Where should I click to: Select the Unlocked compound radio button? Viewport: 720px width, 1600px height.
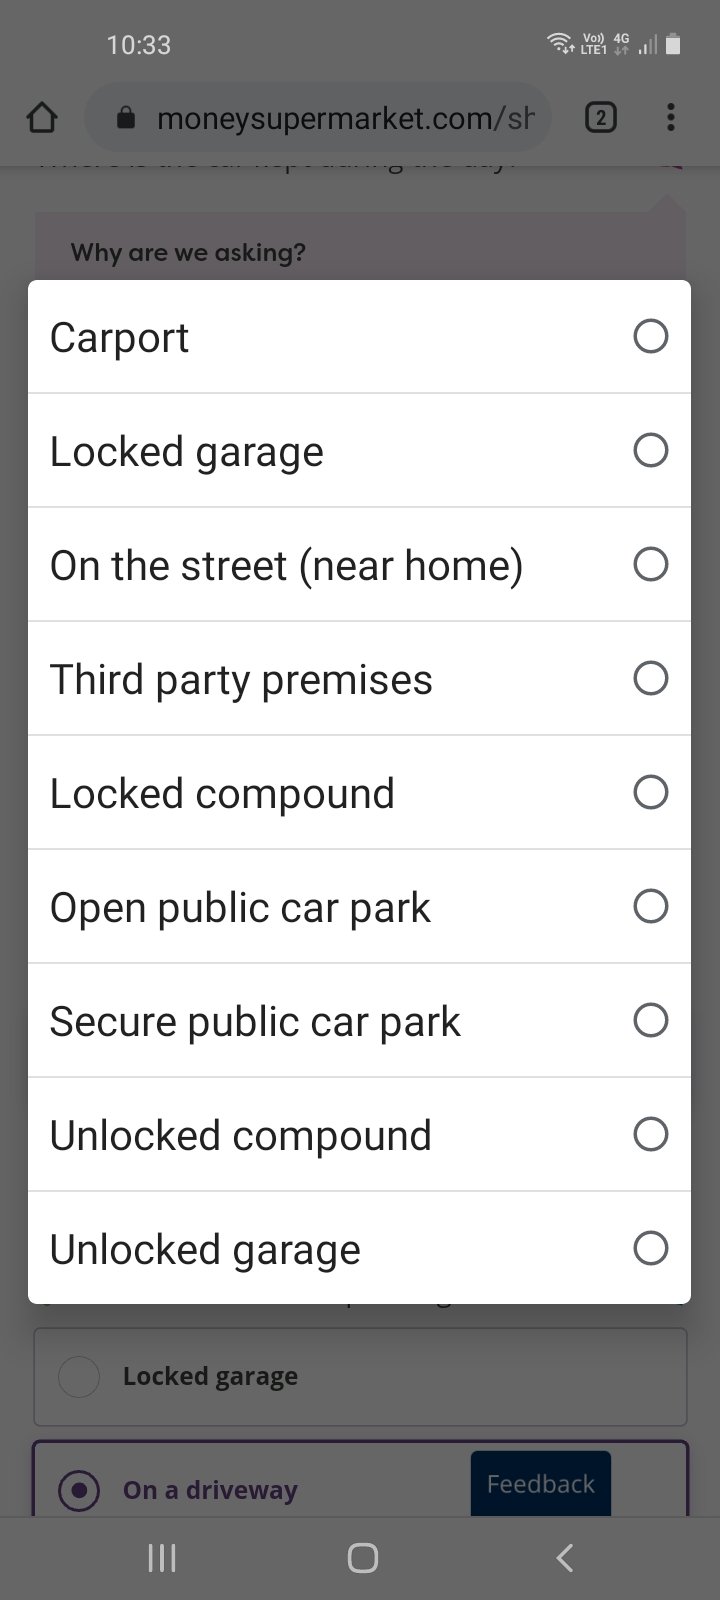[650, 1135]
